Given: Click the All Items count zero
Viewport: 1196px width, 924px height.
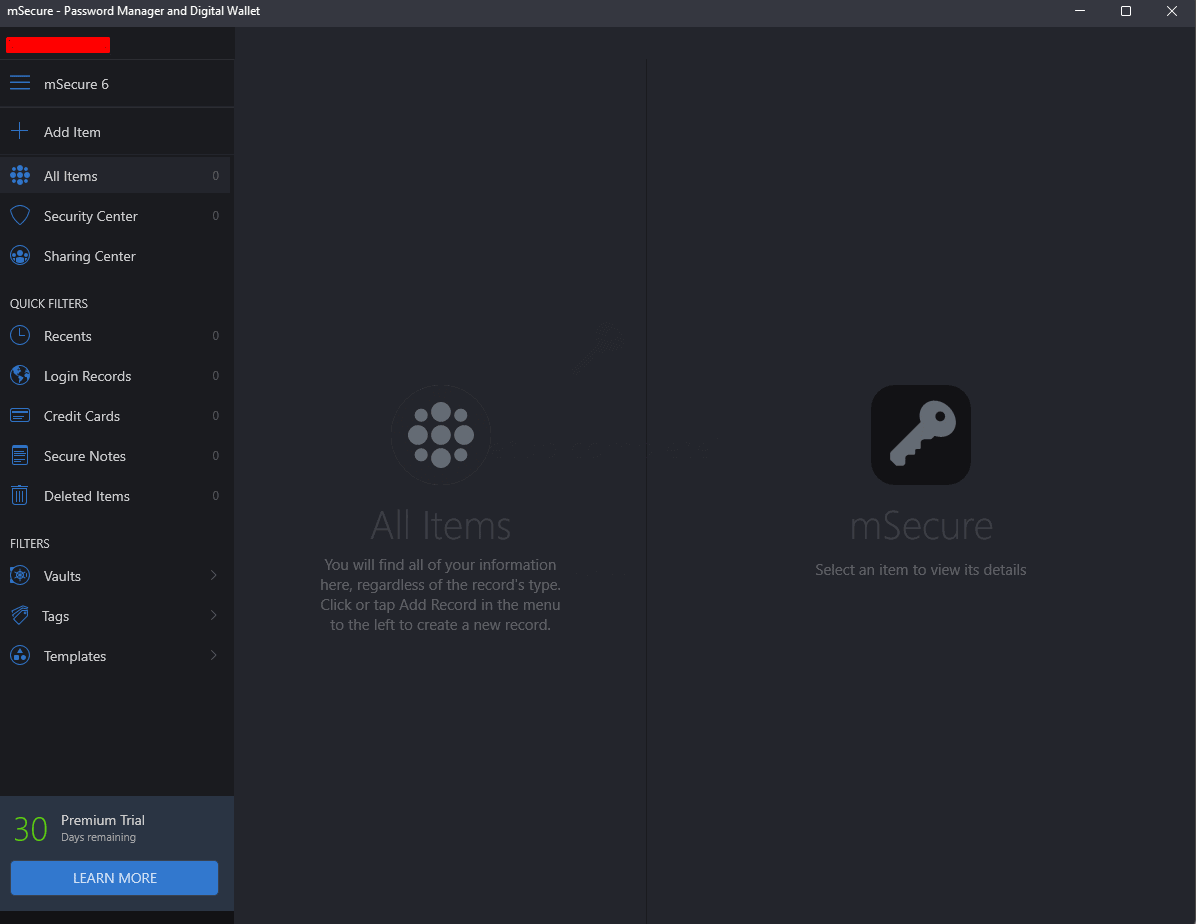Looking at the screenshot, I should click(x=215, y=175).
